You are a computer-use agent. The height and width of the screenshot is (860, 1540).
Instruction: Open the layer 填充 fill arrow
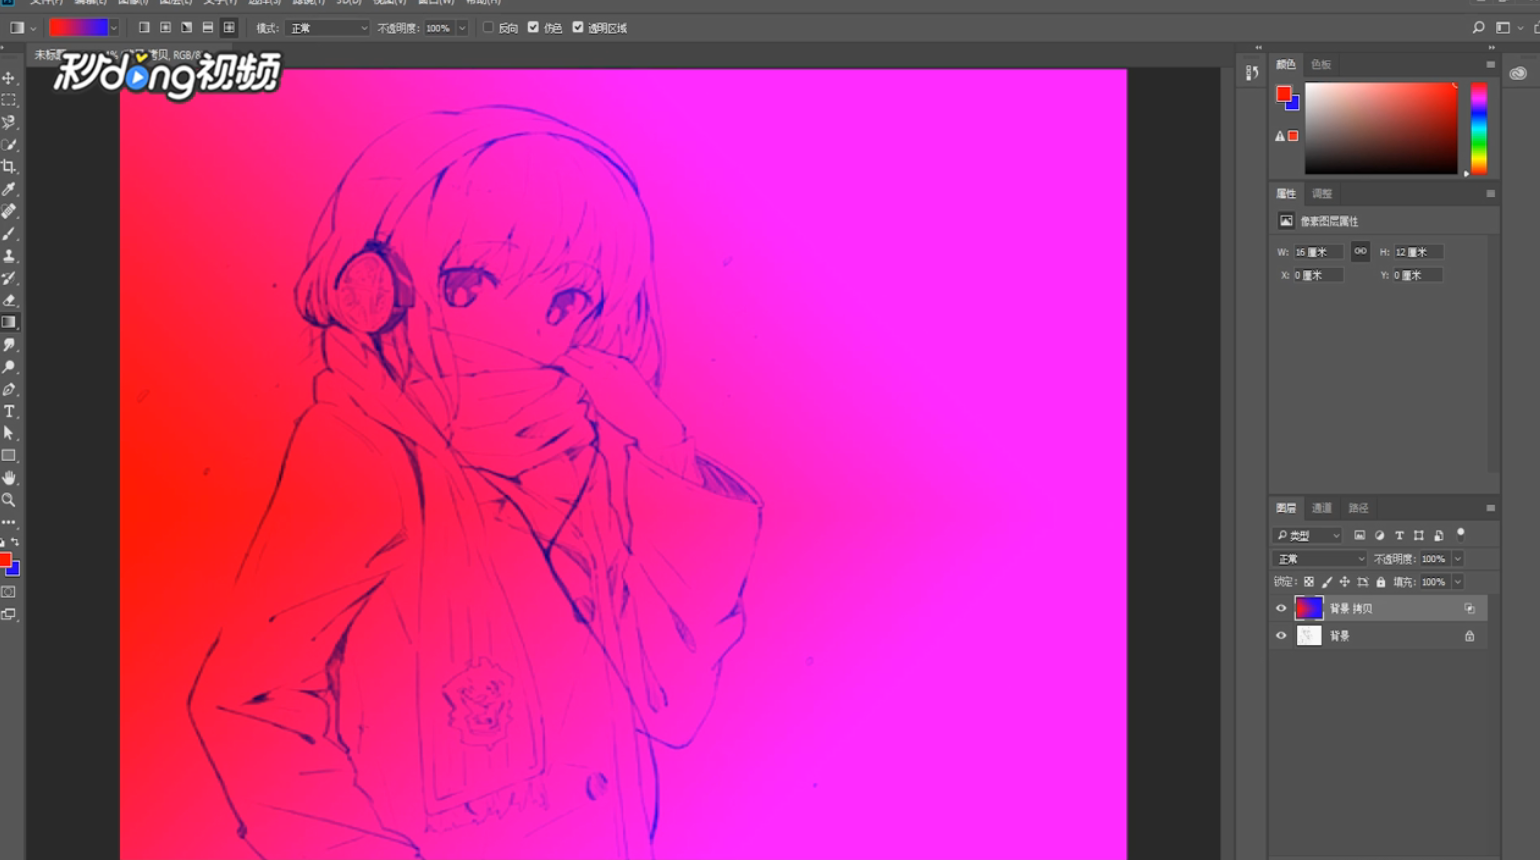1458,582
